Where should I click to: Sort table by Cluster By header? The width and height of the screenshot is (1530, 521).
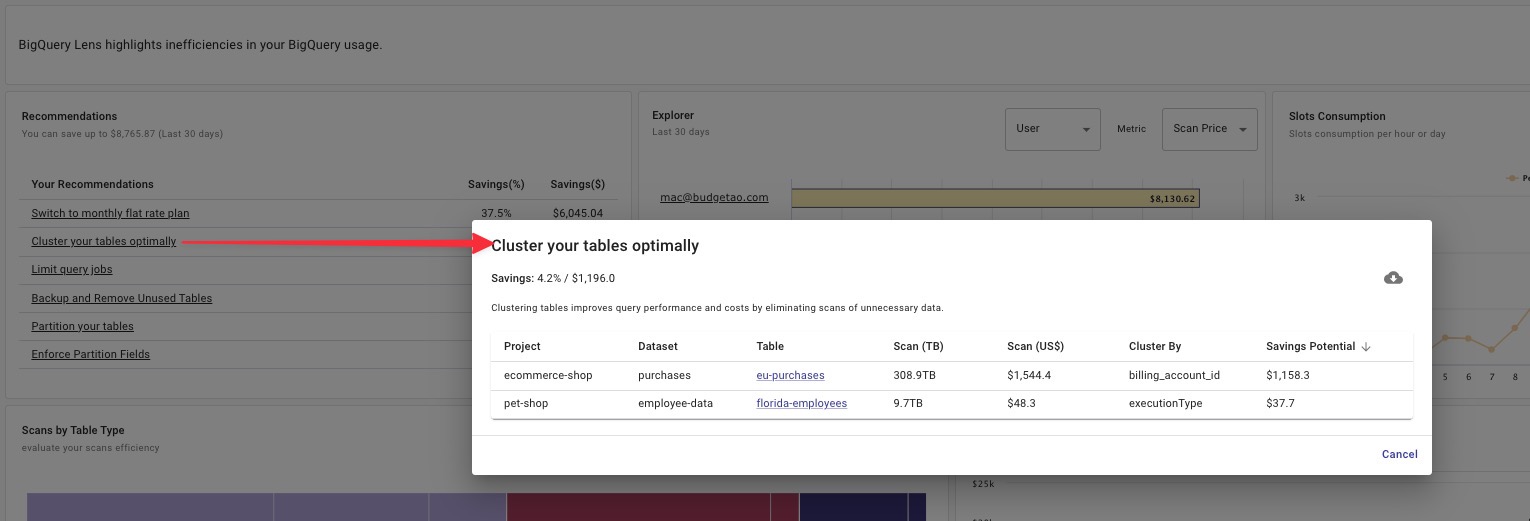(x=1155, y=346)
